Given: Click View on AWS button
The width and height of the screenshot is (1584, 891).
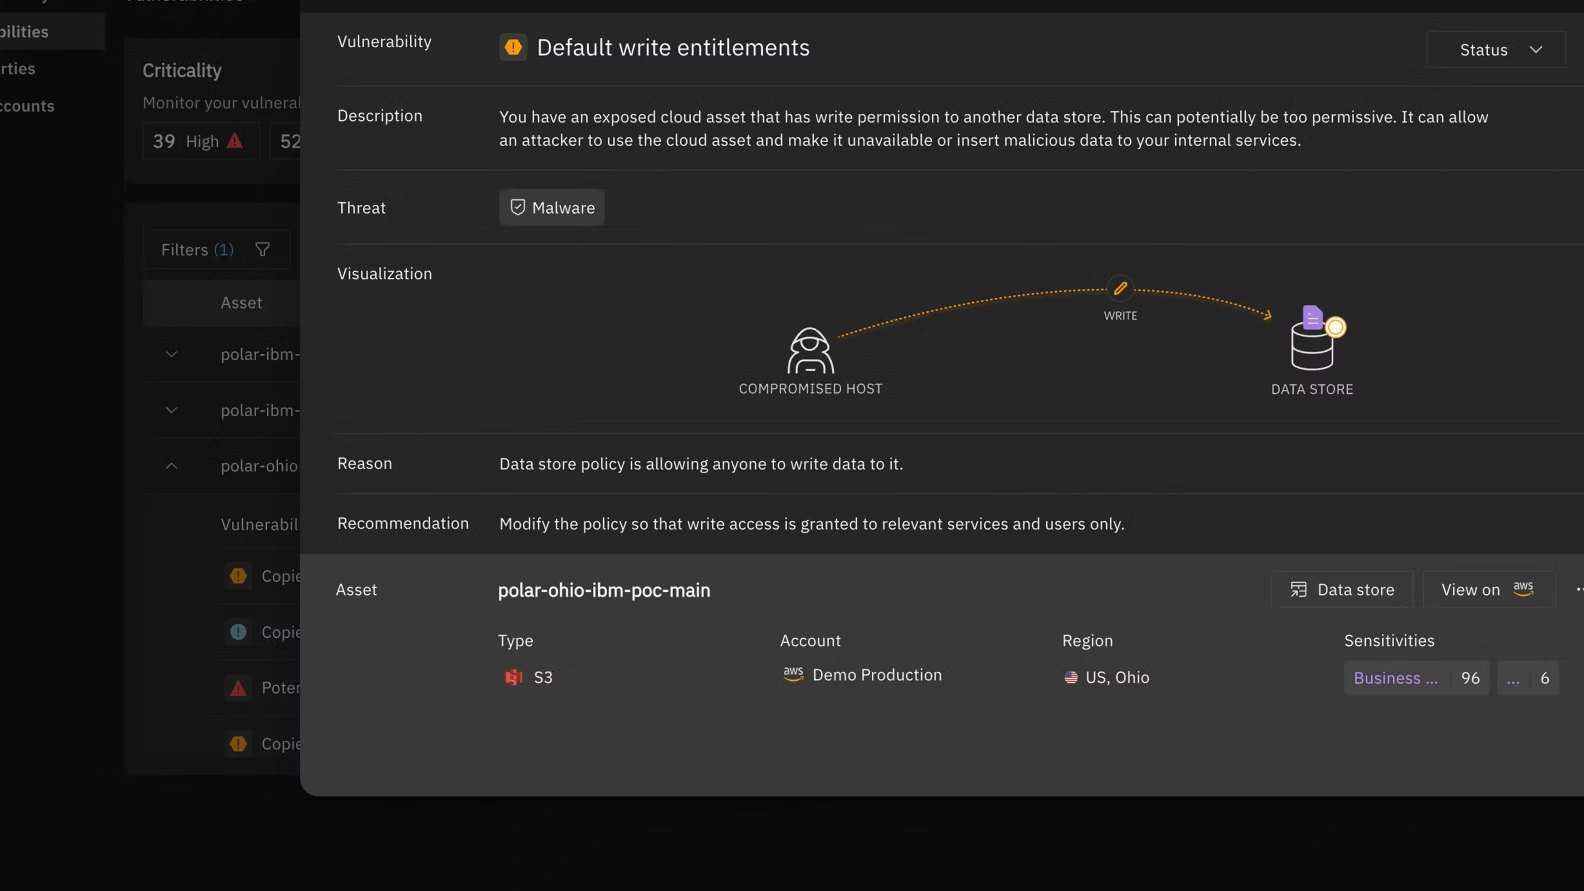Looking at the screenshot, I should point(1487,590).
